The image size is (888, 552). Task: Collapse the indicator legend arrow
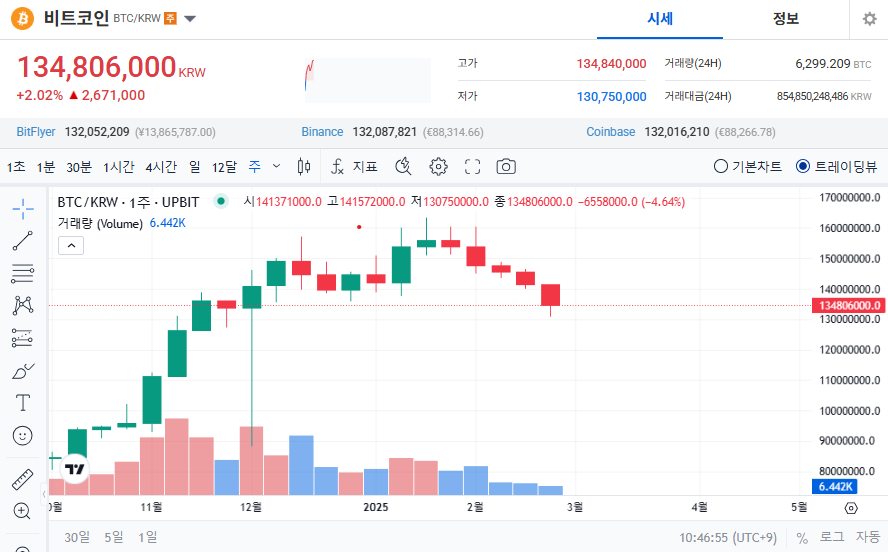(71, 246)
